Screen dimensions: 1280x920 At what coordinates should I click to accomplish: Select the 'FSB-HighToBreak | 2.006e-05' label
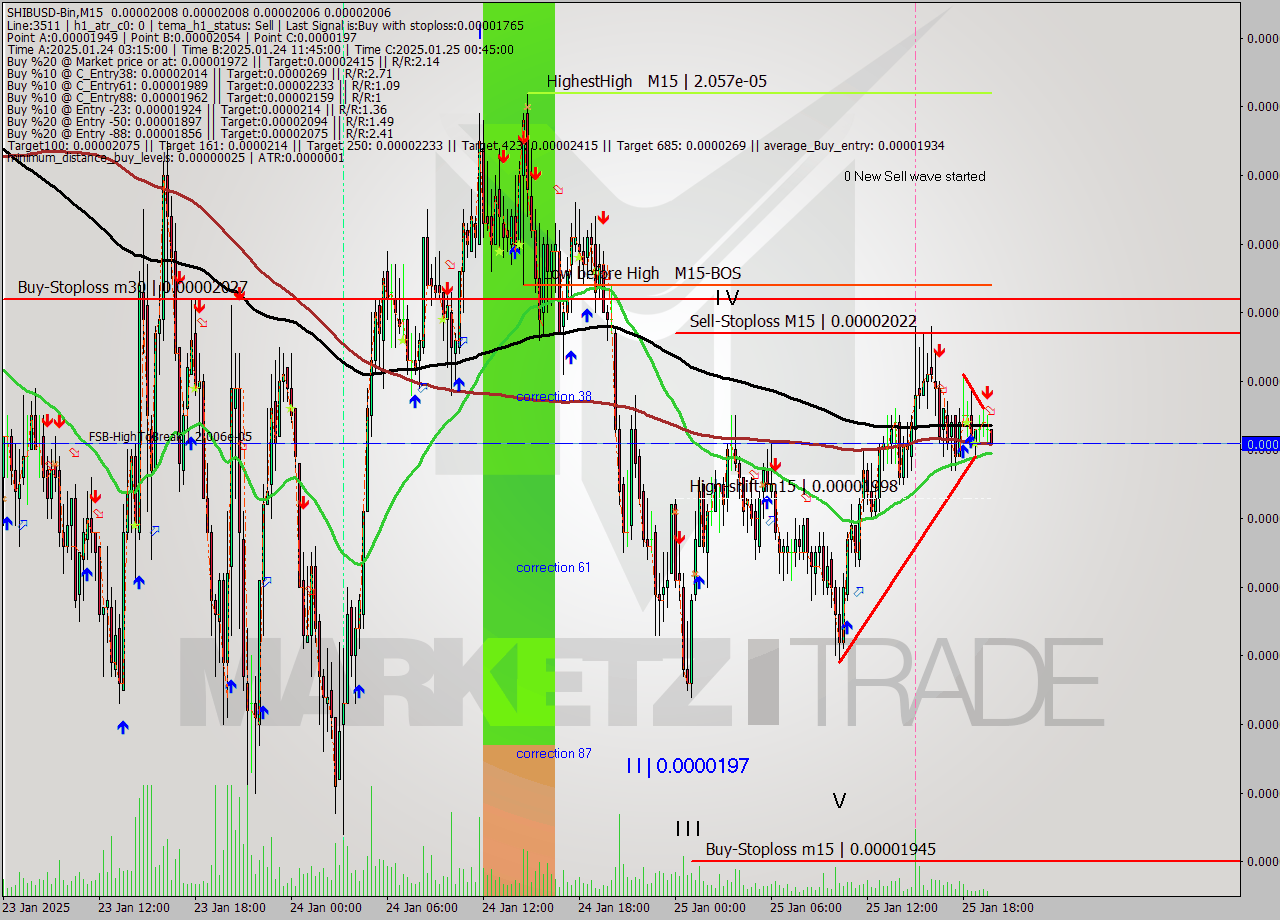170,437
